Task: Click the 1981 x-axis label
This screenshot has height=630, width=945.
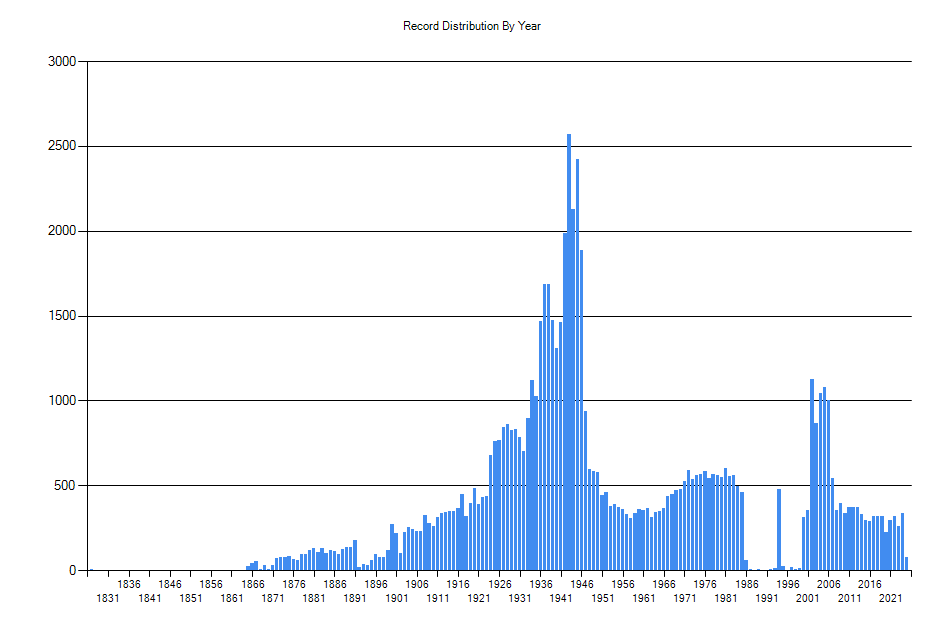Action: pyautogui.click(x=726, y=598)
